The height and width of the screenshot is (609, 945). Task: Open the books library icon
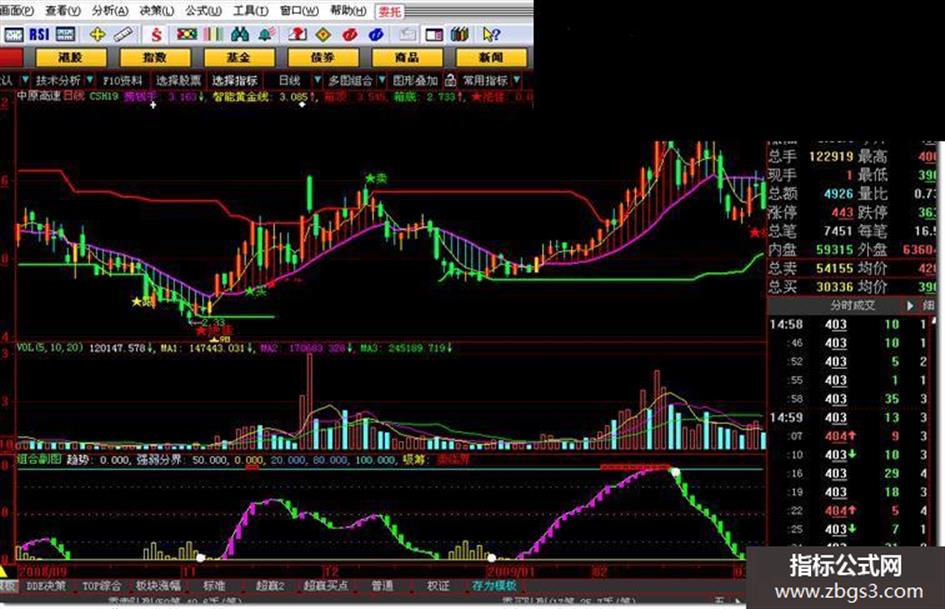coord(460,34)
